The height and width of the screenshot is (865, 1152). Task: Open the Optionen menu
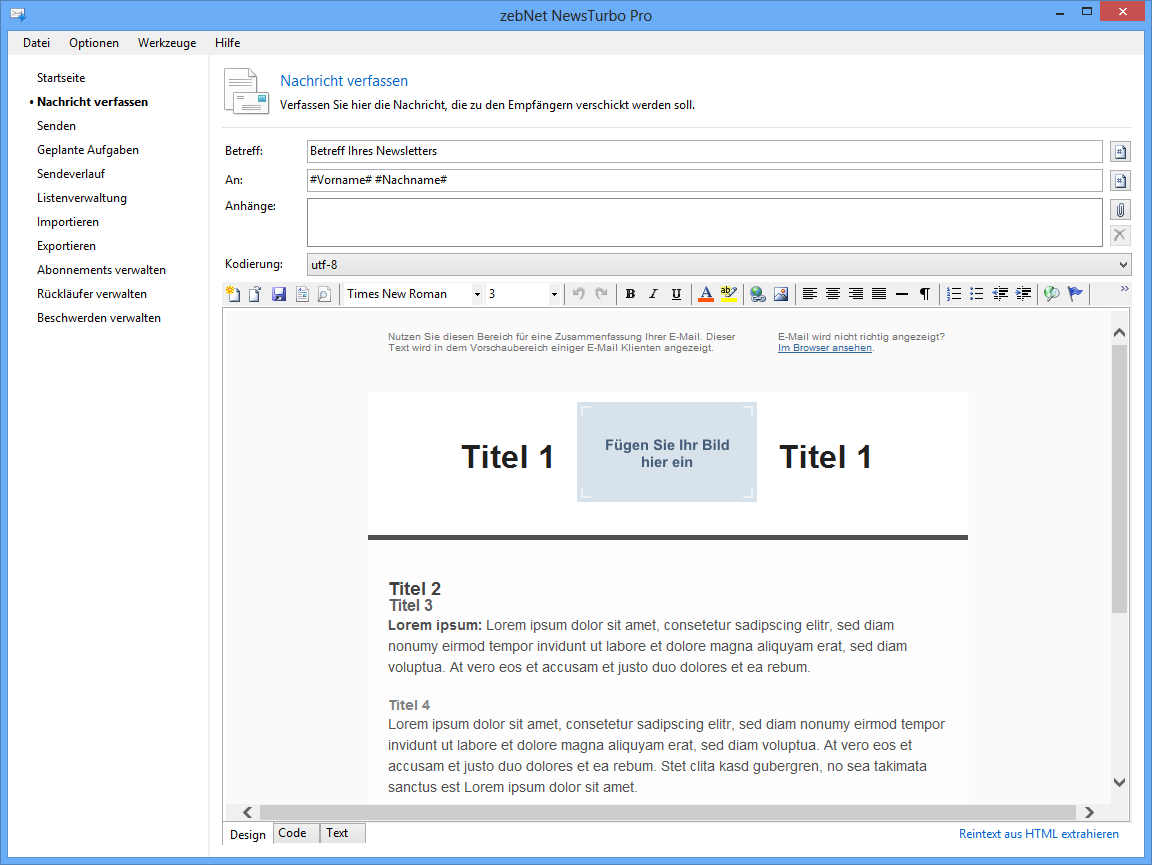pyautogui.click(x=94, y=43)
